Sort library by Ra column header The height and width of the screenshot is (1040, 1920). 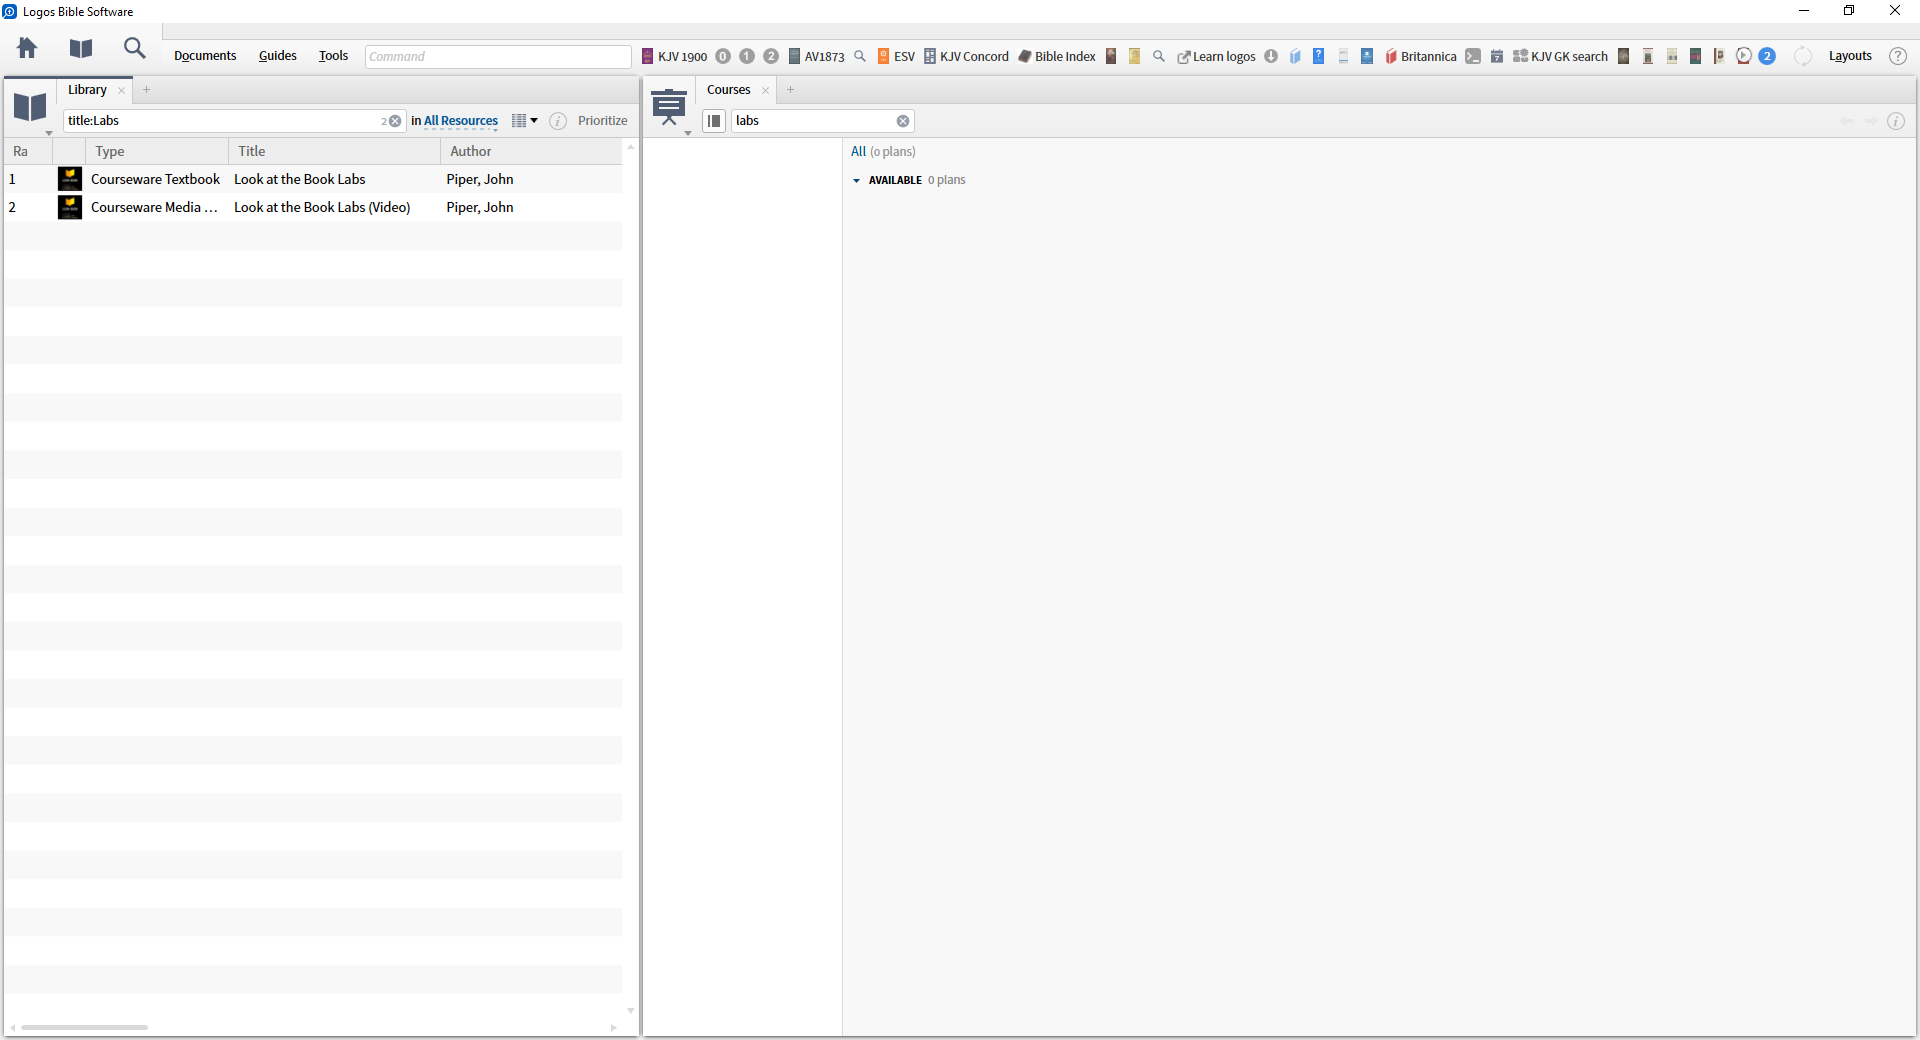(28, 151)
